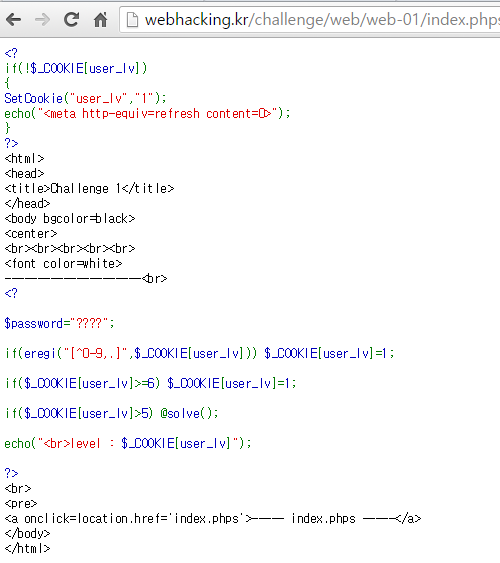The image size is (500, 563).
Task: Focus the webhacking.kr URL address field
Action: pyautogui.click(x=310, y=20)
